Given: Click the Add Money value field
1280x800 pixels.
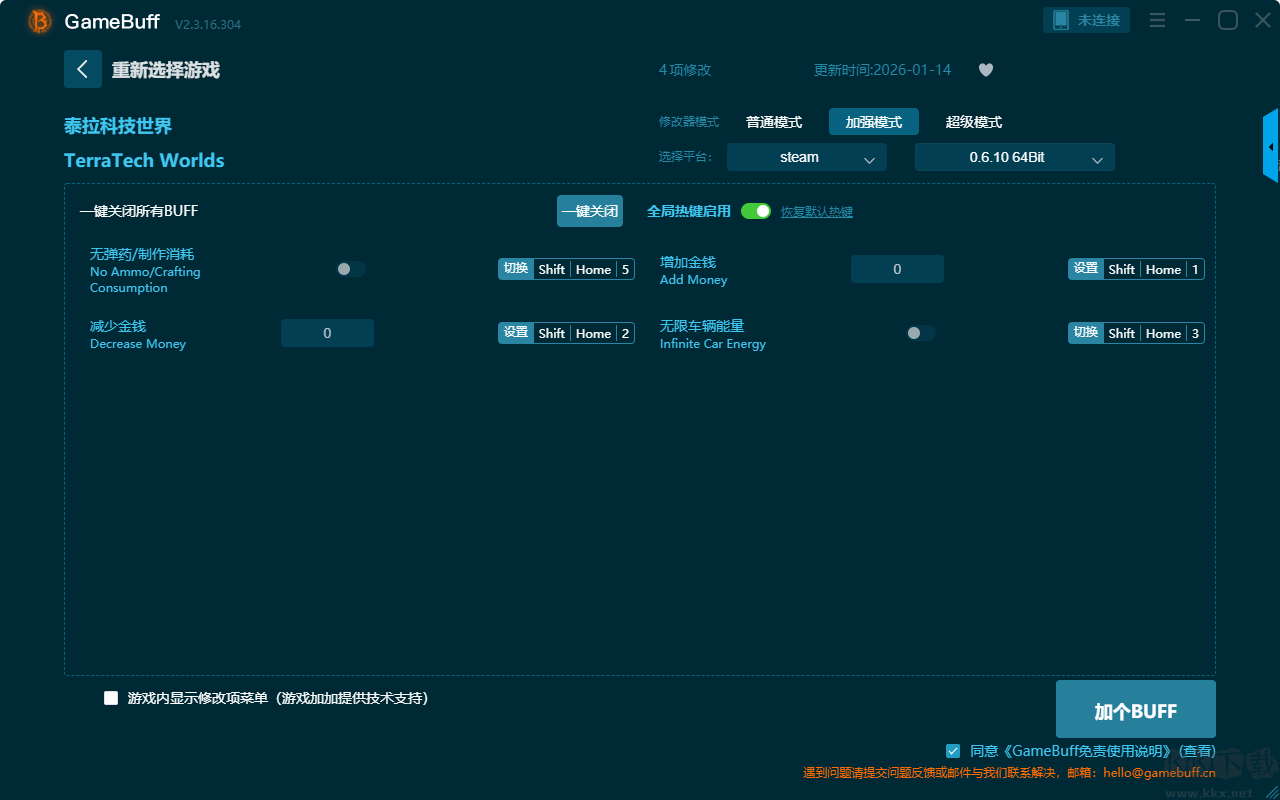Looking at the screenshot, I should coord(897,269).
